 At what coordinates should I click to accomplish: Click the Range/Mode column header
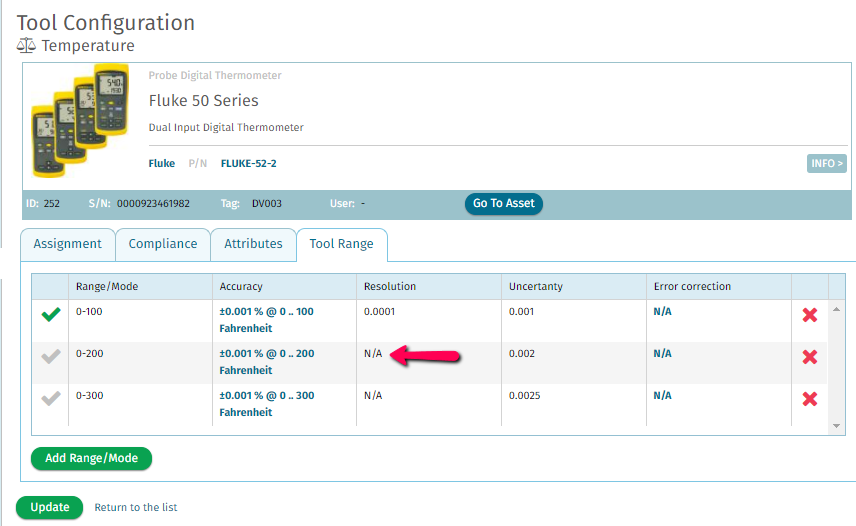click(140, 286)
